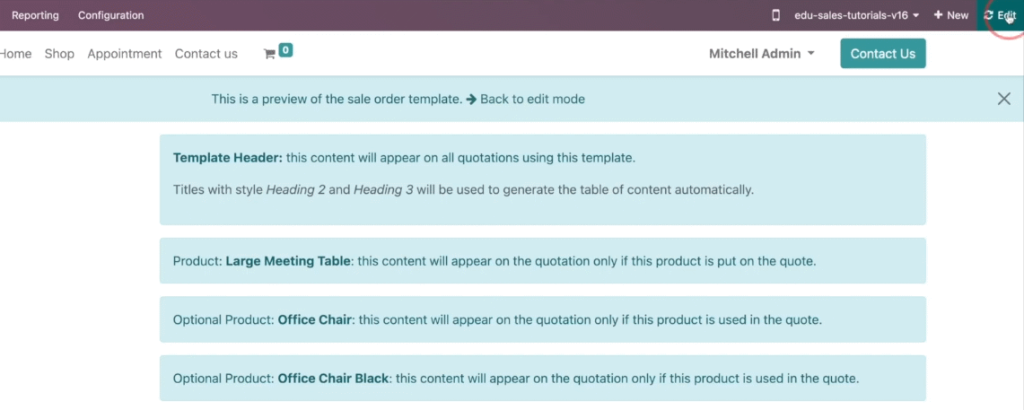The width and height of the screenshot is (1024, 410).
Task: Click the plus New button
Action: pyautogui.click(x=951, y=15)
